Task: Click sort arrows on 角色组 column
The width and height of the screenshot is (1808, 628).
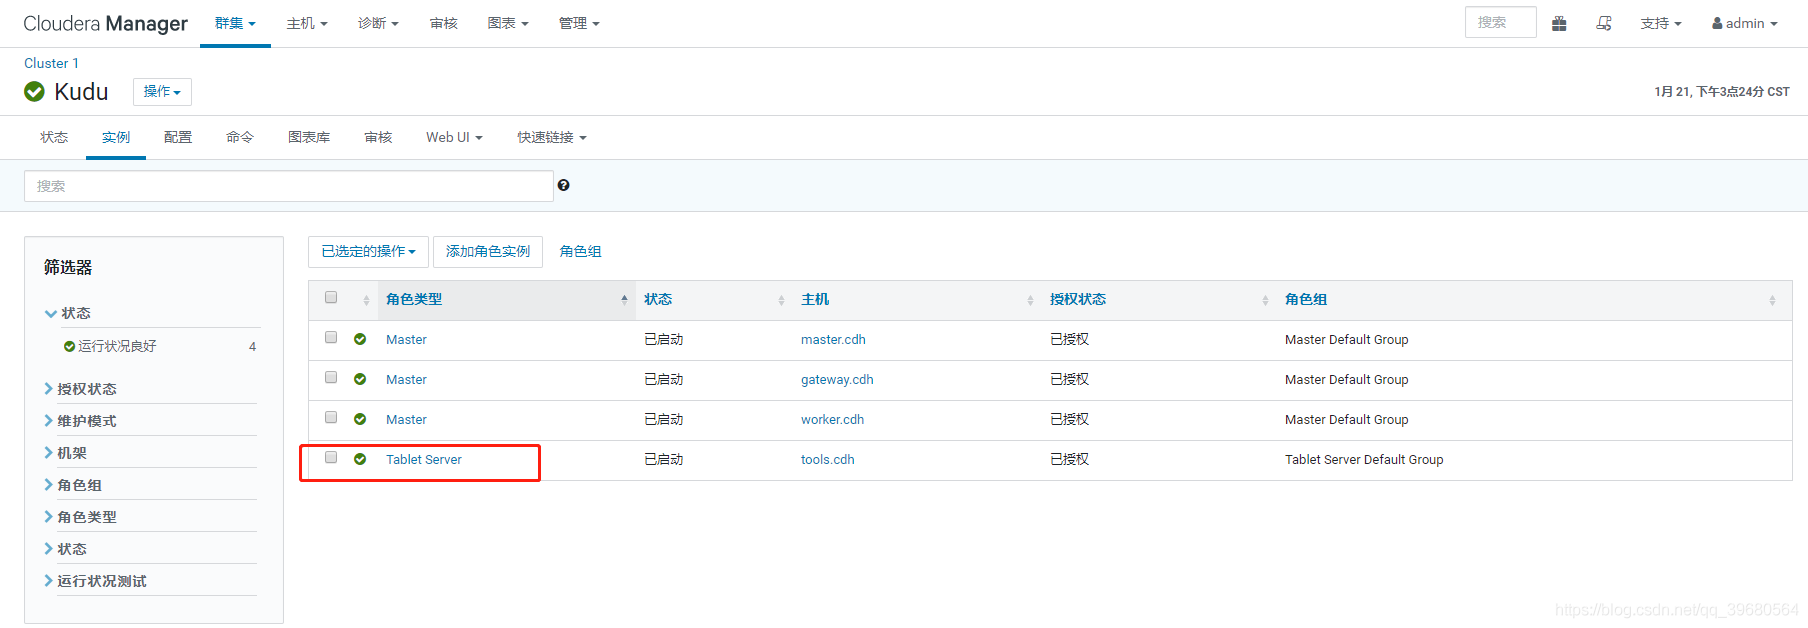Action: click(1772, 300)
